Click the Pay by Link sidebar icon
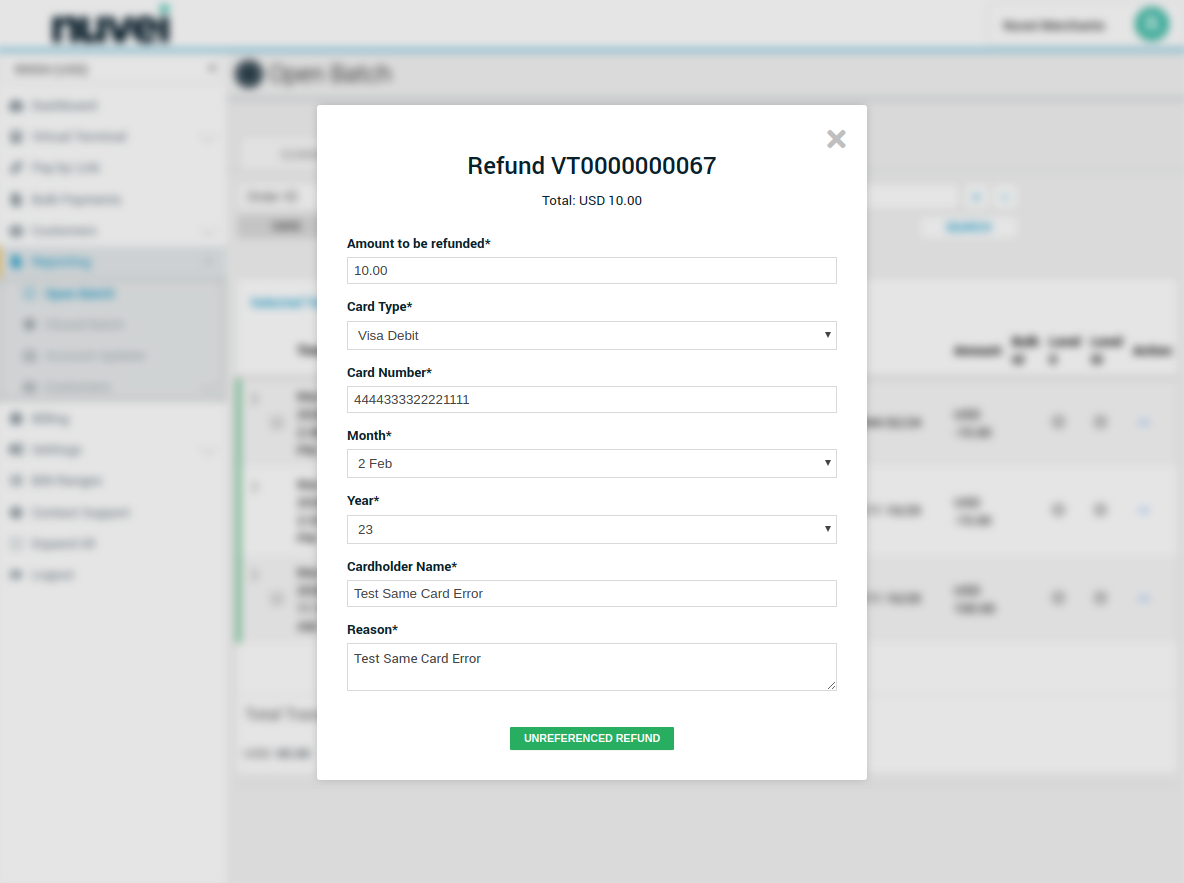The image size is (1184, 883). (16, 168)
